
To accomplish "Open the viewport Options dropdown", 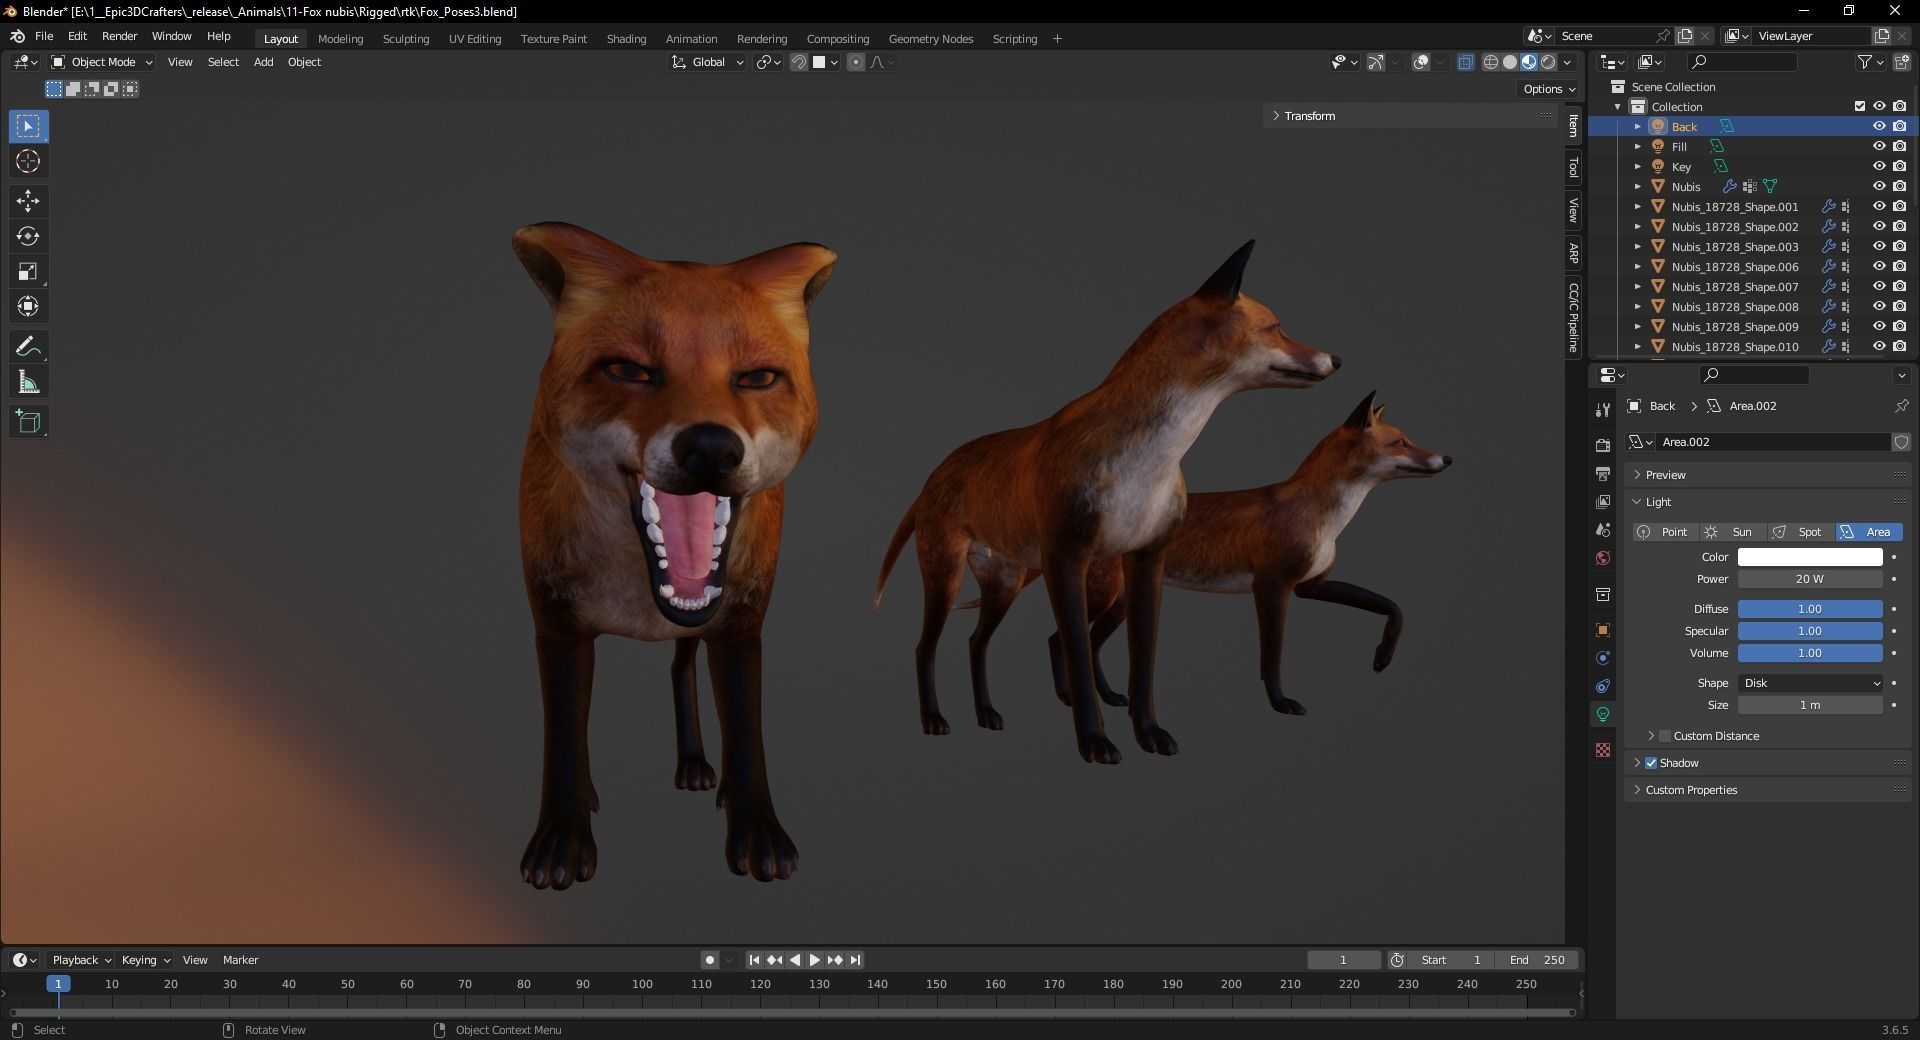I will click(1548, 89).
